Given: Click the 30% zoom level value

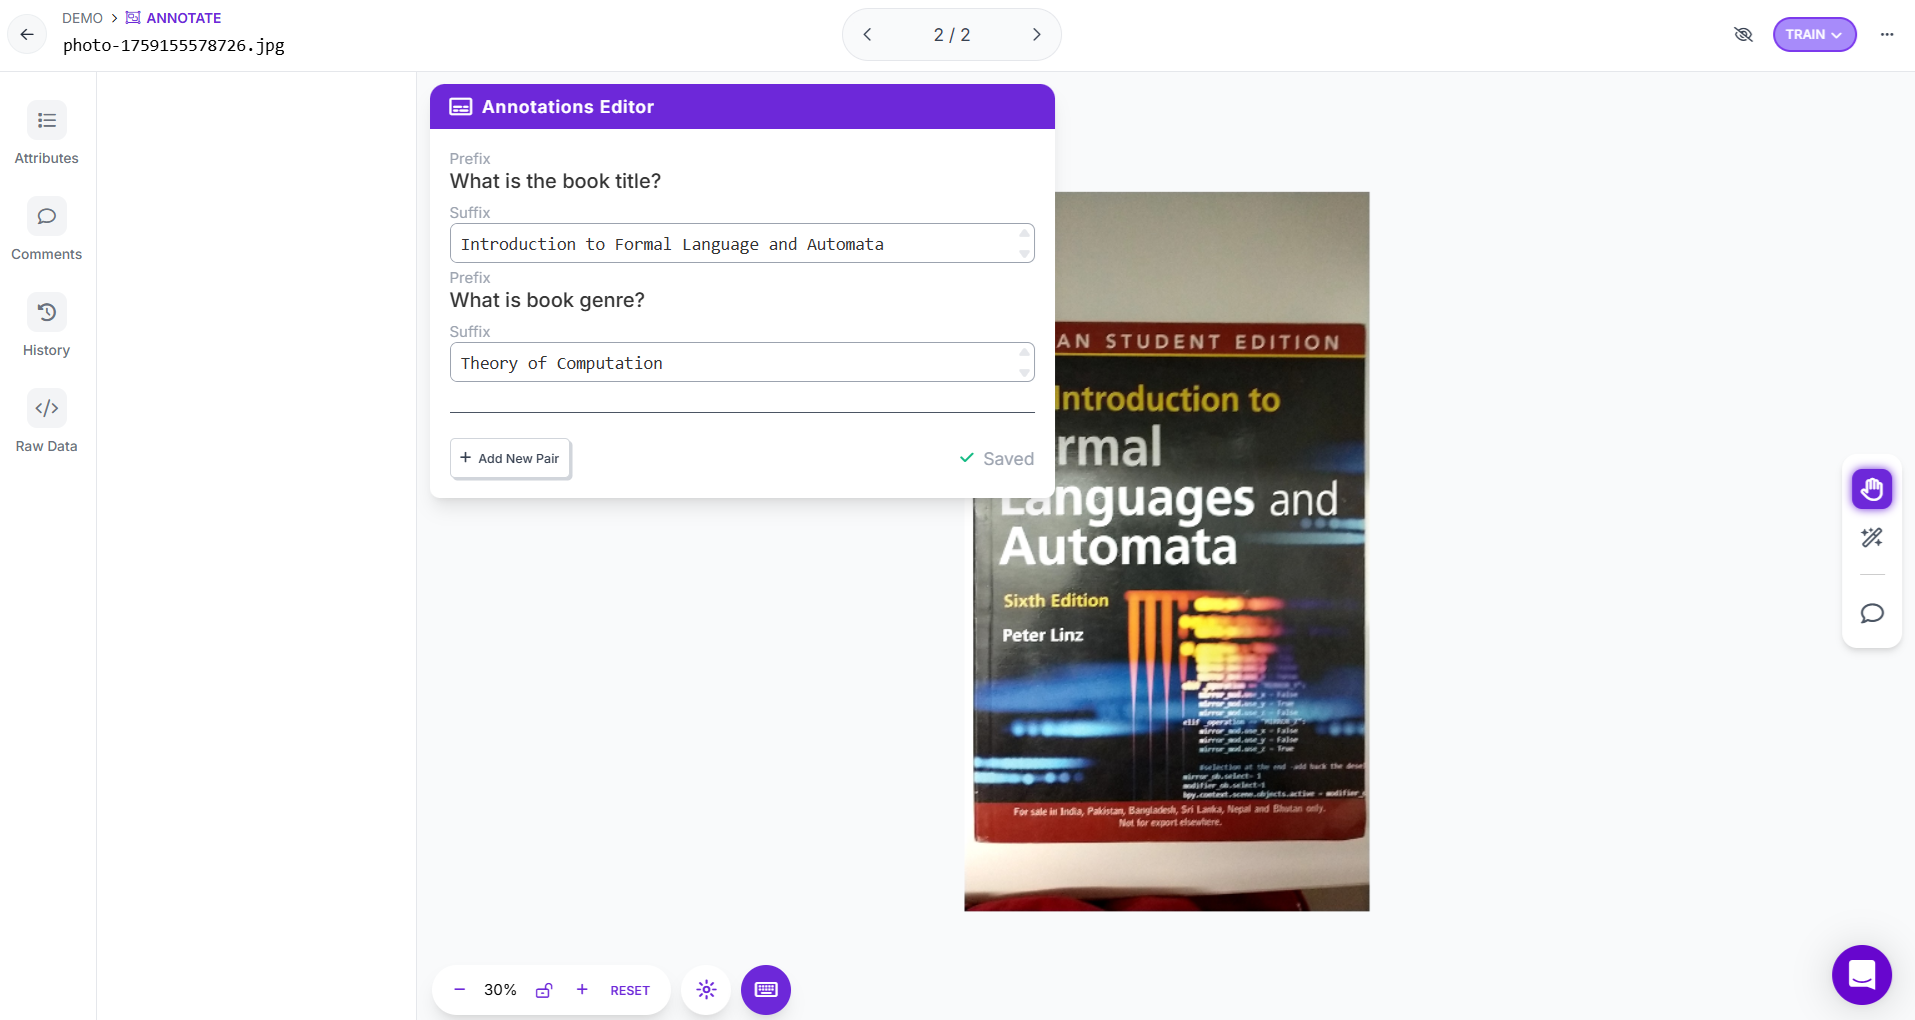Looking at the screenshot, I should pos(500,990).
